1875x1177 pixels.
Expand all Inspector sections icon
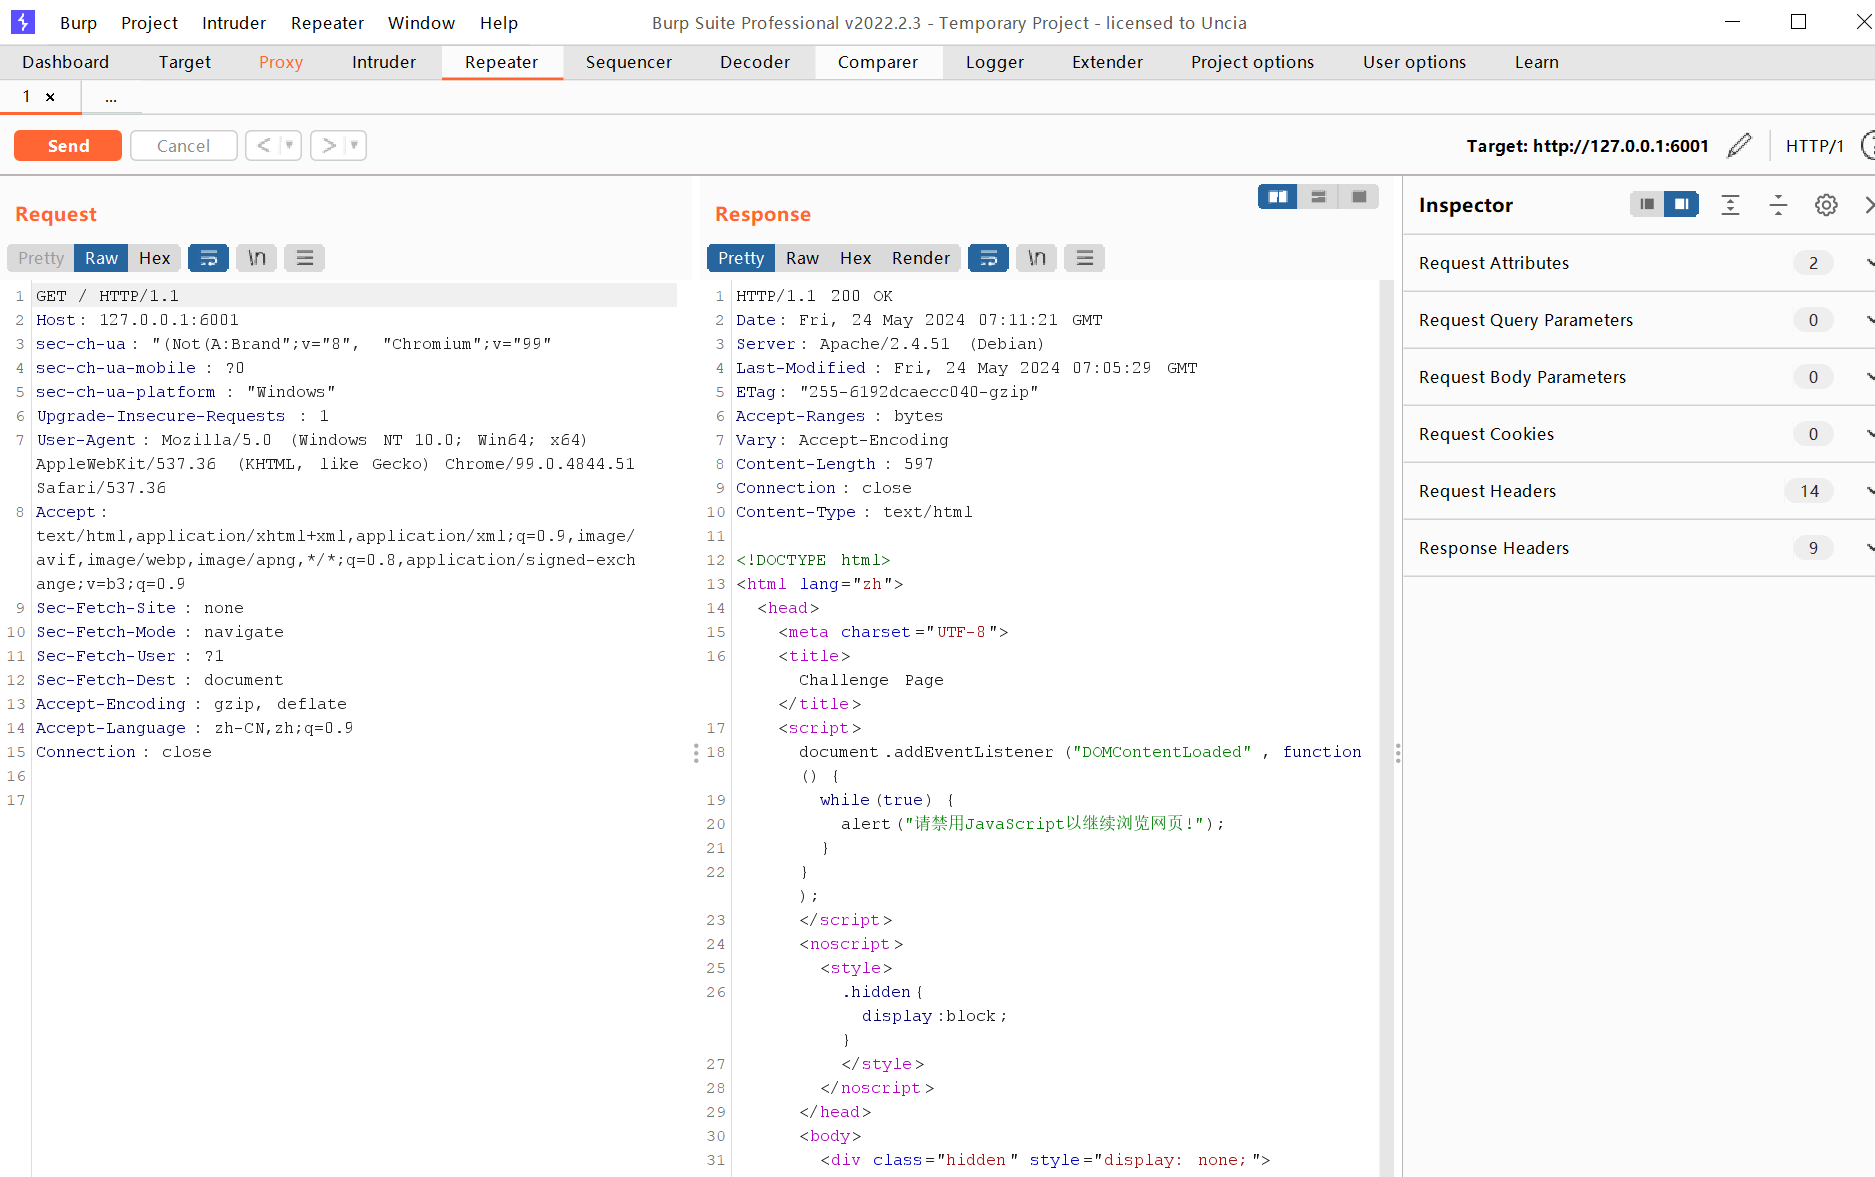click(x=1730, y=205)
